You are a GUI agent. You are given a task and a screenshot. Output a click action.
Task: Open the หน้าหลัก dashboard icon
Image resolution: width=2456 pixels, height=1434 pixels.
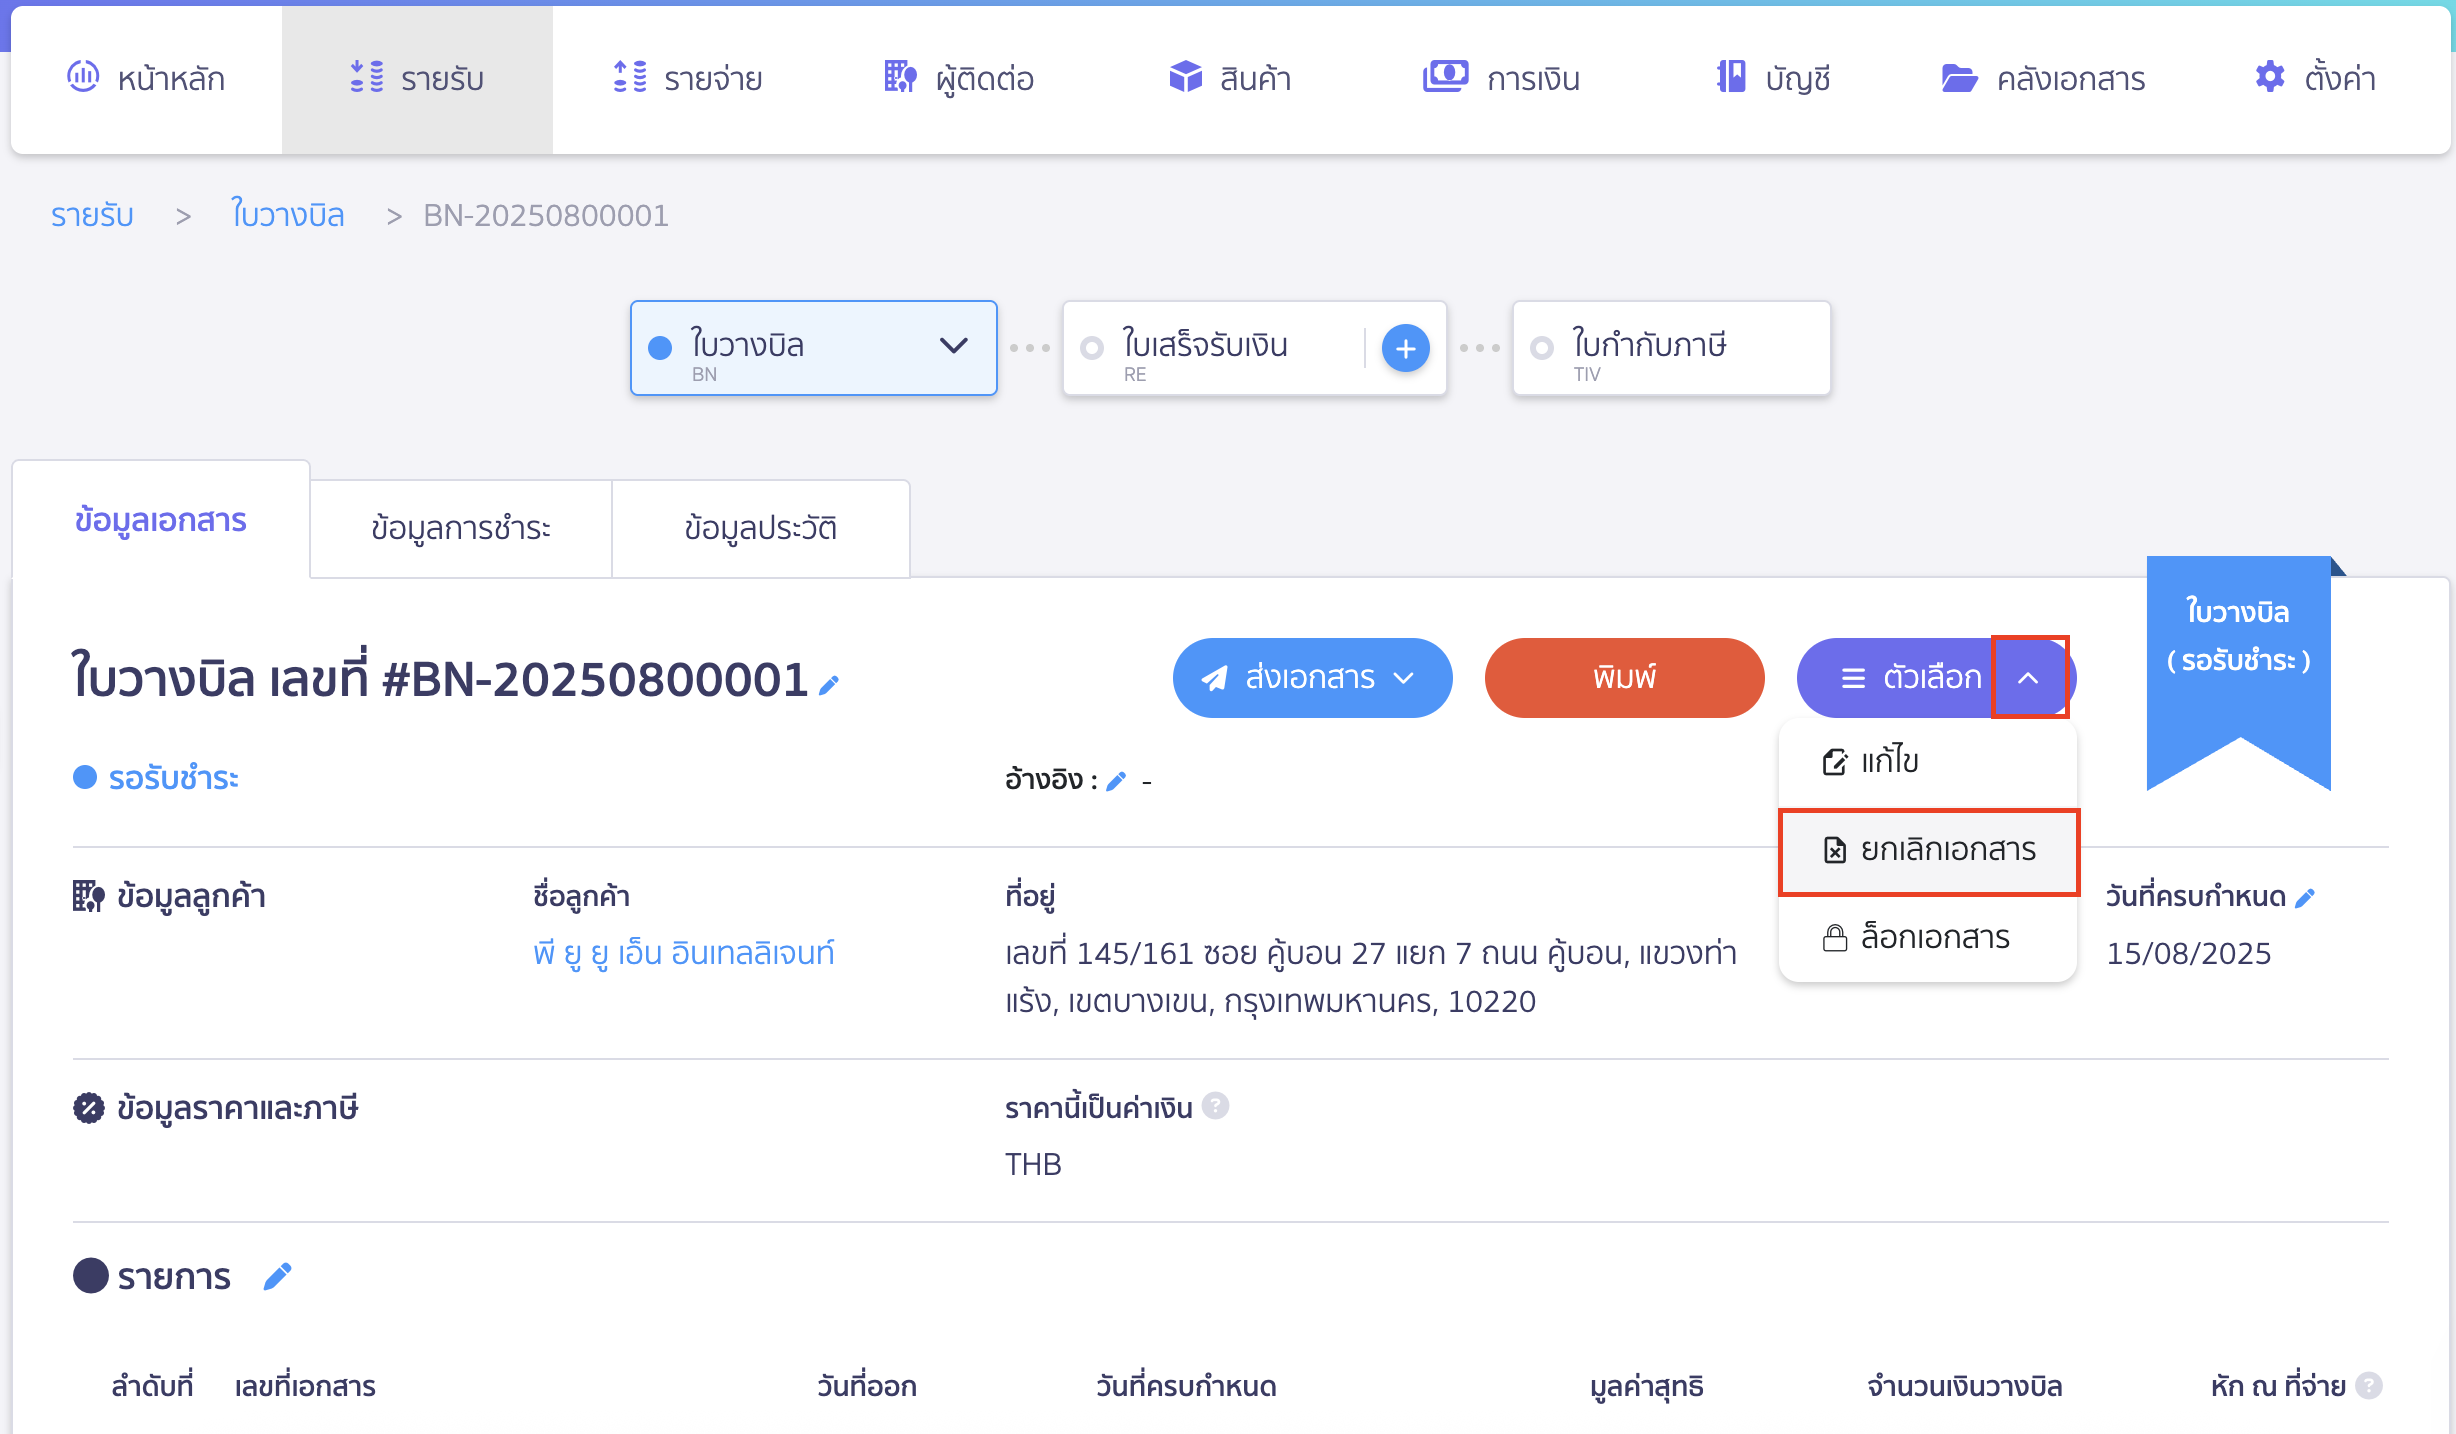tap(83, 76)
